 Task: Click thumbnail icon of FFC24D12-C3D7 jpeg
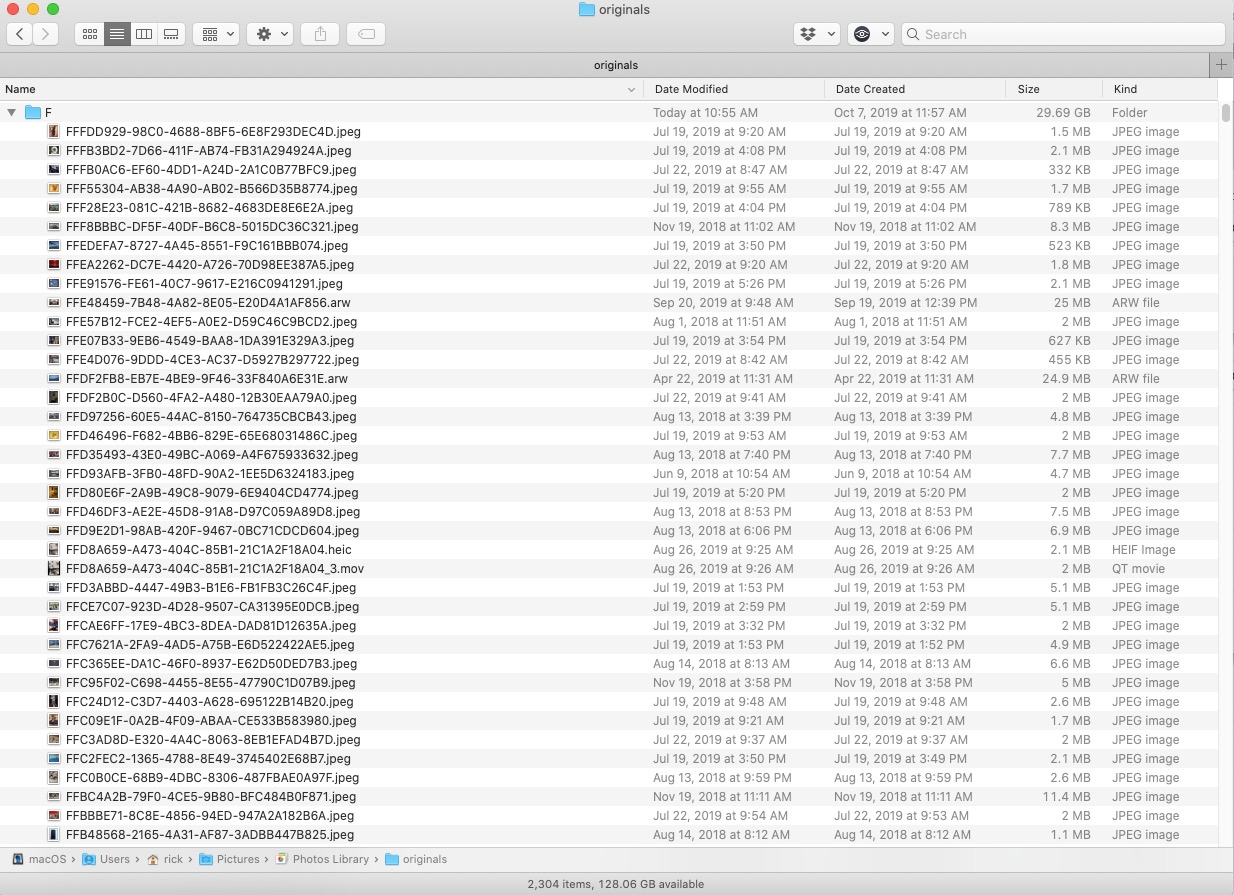54,702
